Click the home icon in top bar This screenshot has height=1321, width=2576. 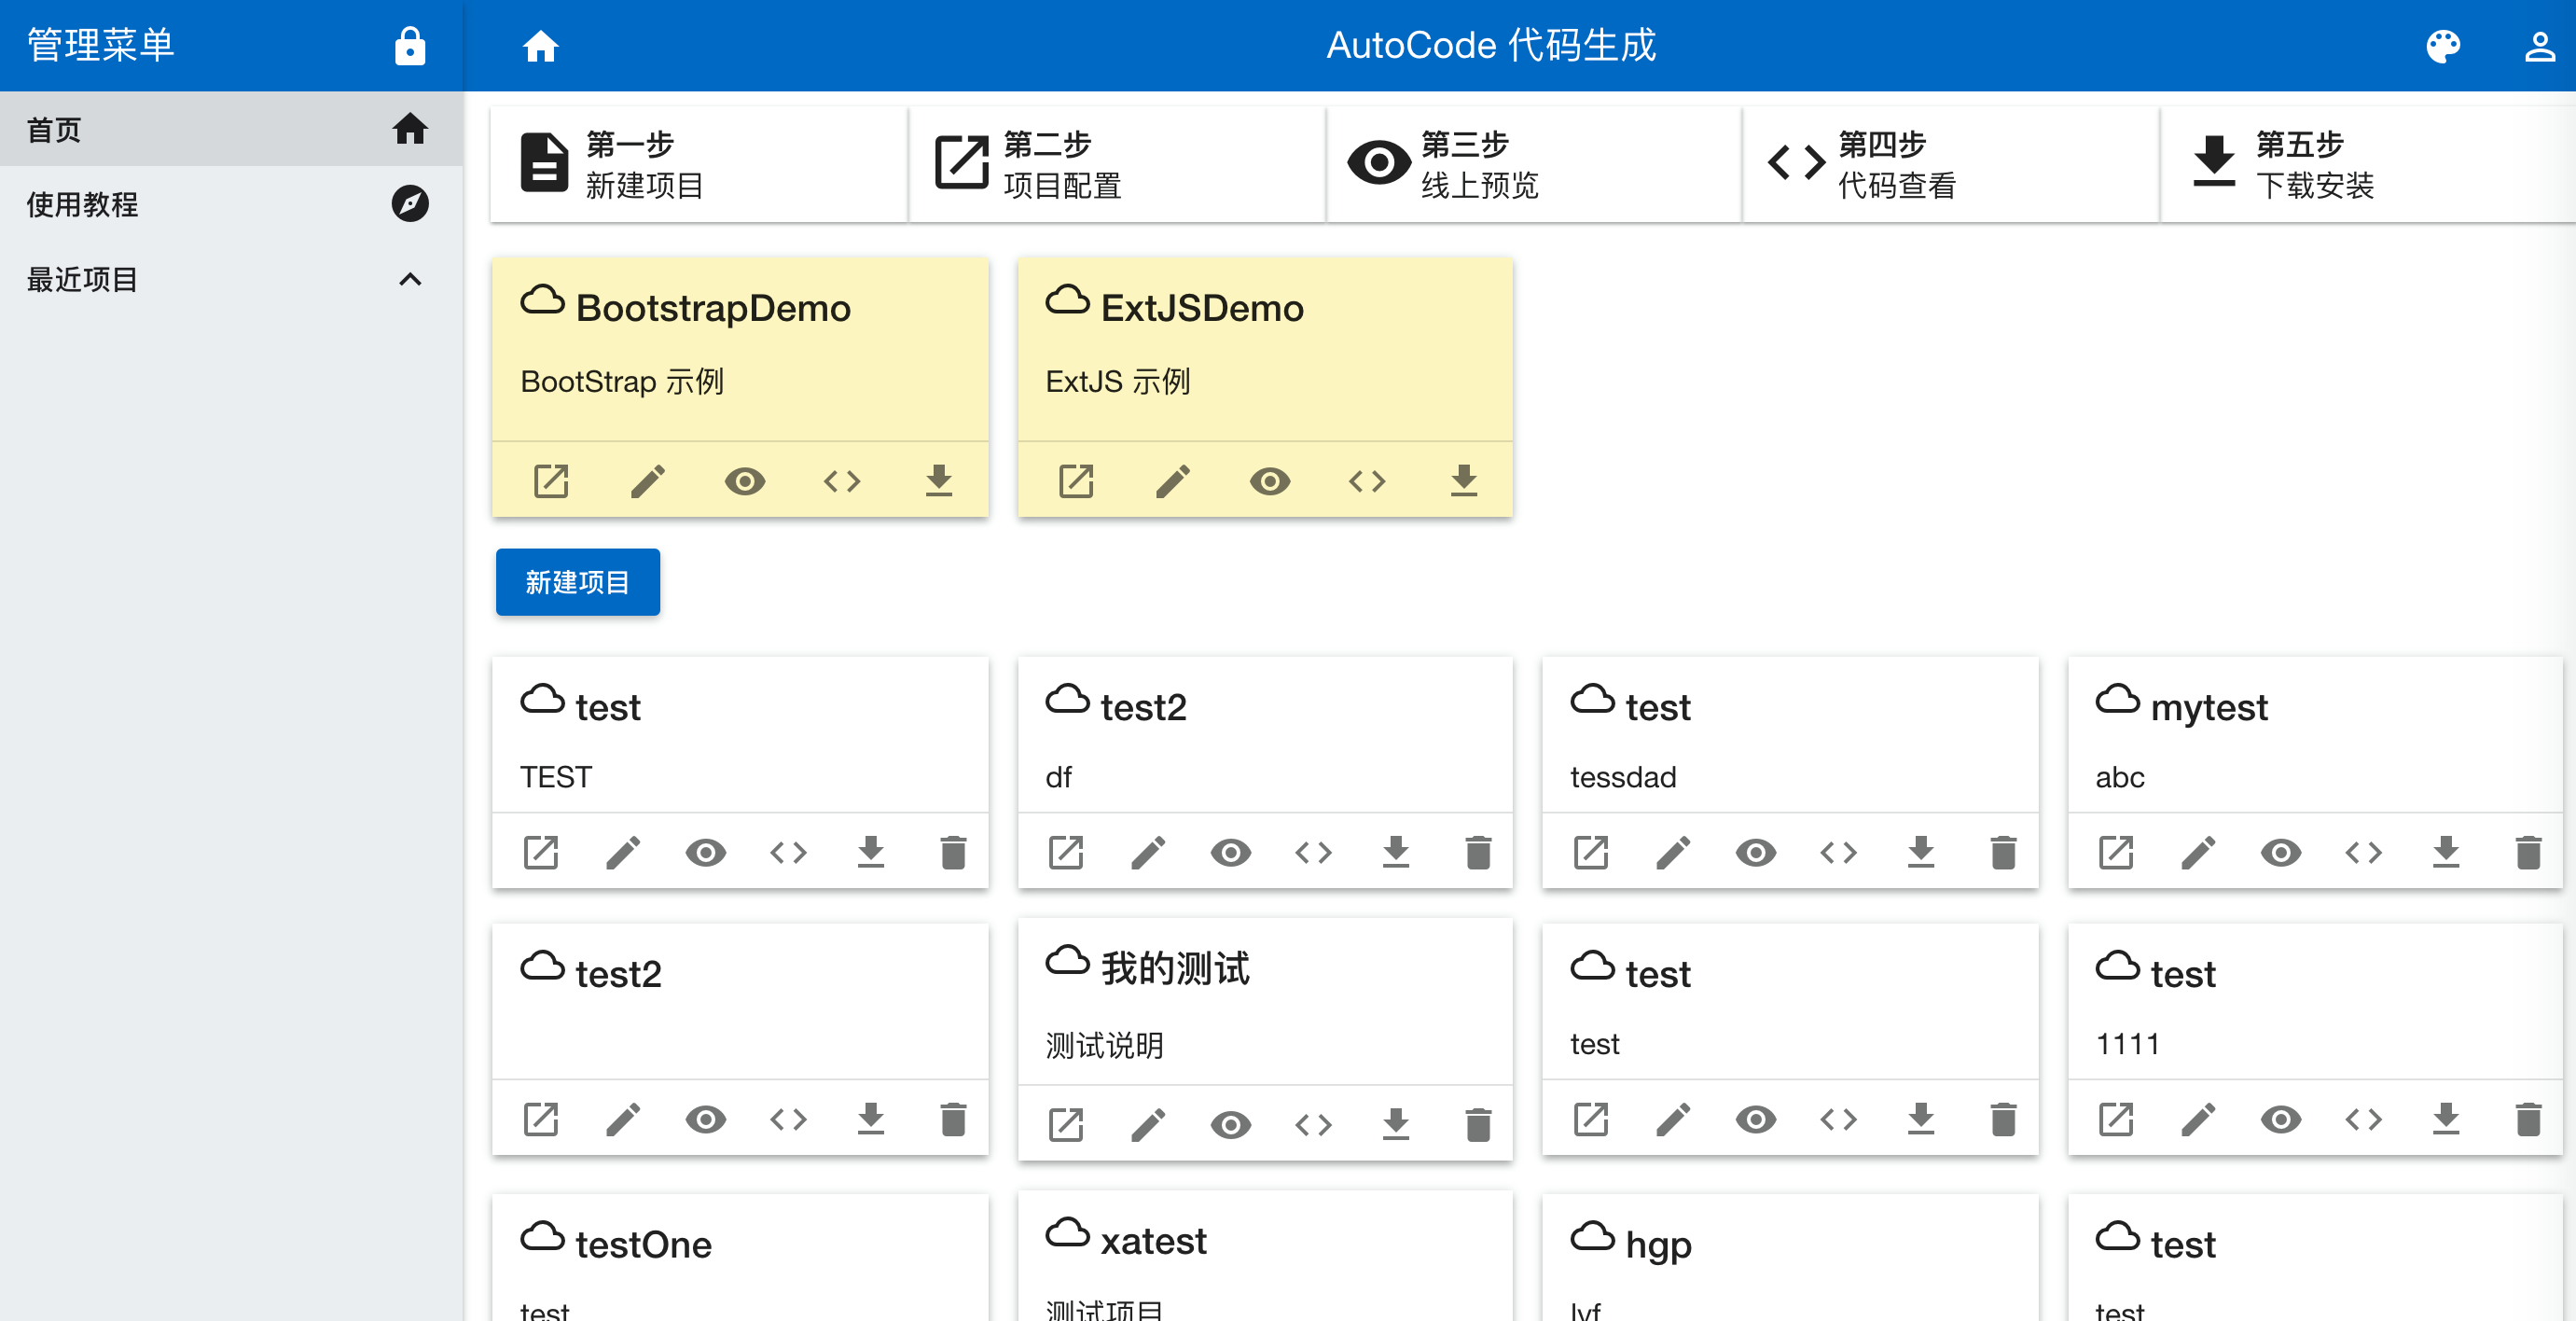coord(540,46)
